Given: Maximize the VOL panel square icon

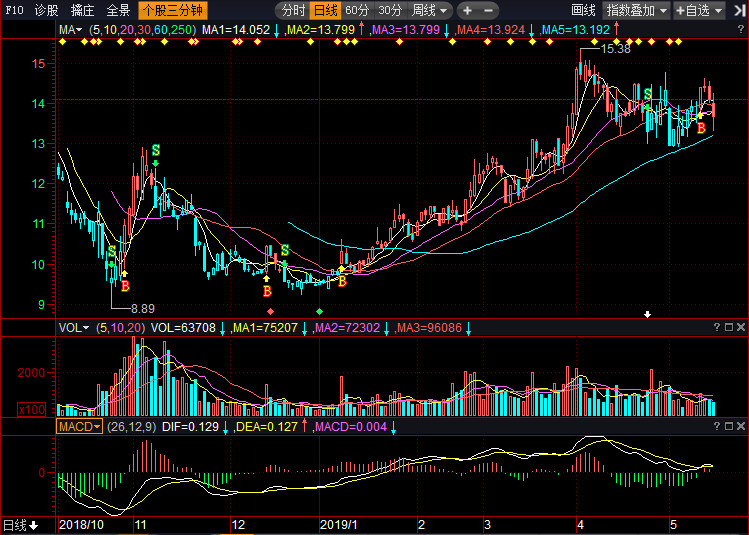Looking at the screenshot, I should 729,327.
